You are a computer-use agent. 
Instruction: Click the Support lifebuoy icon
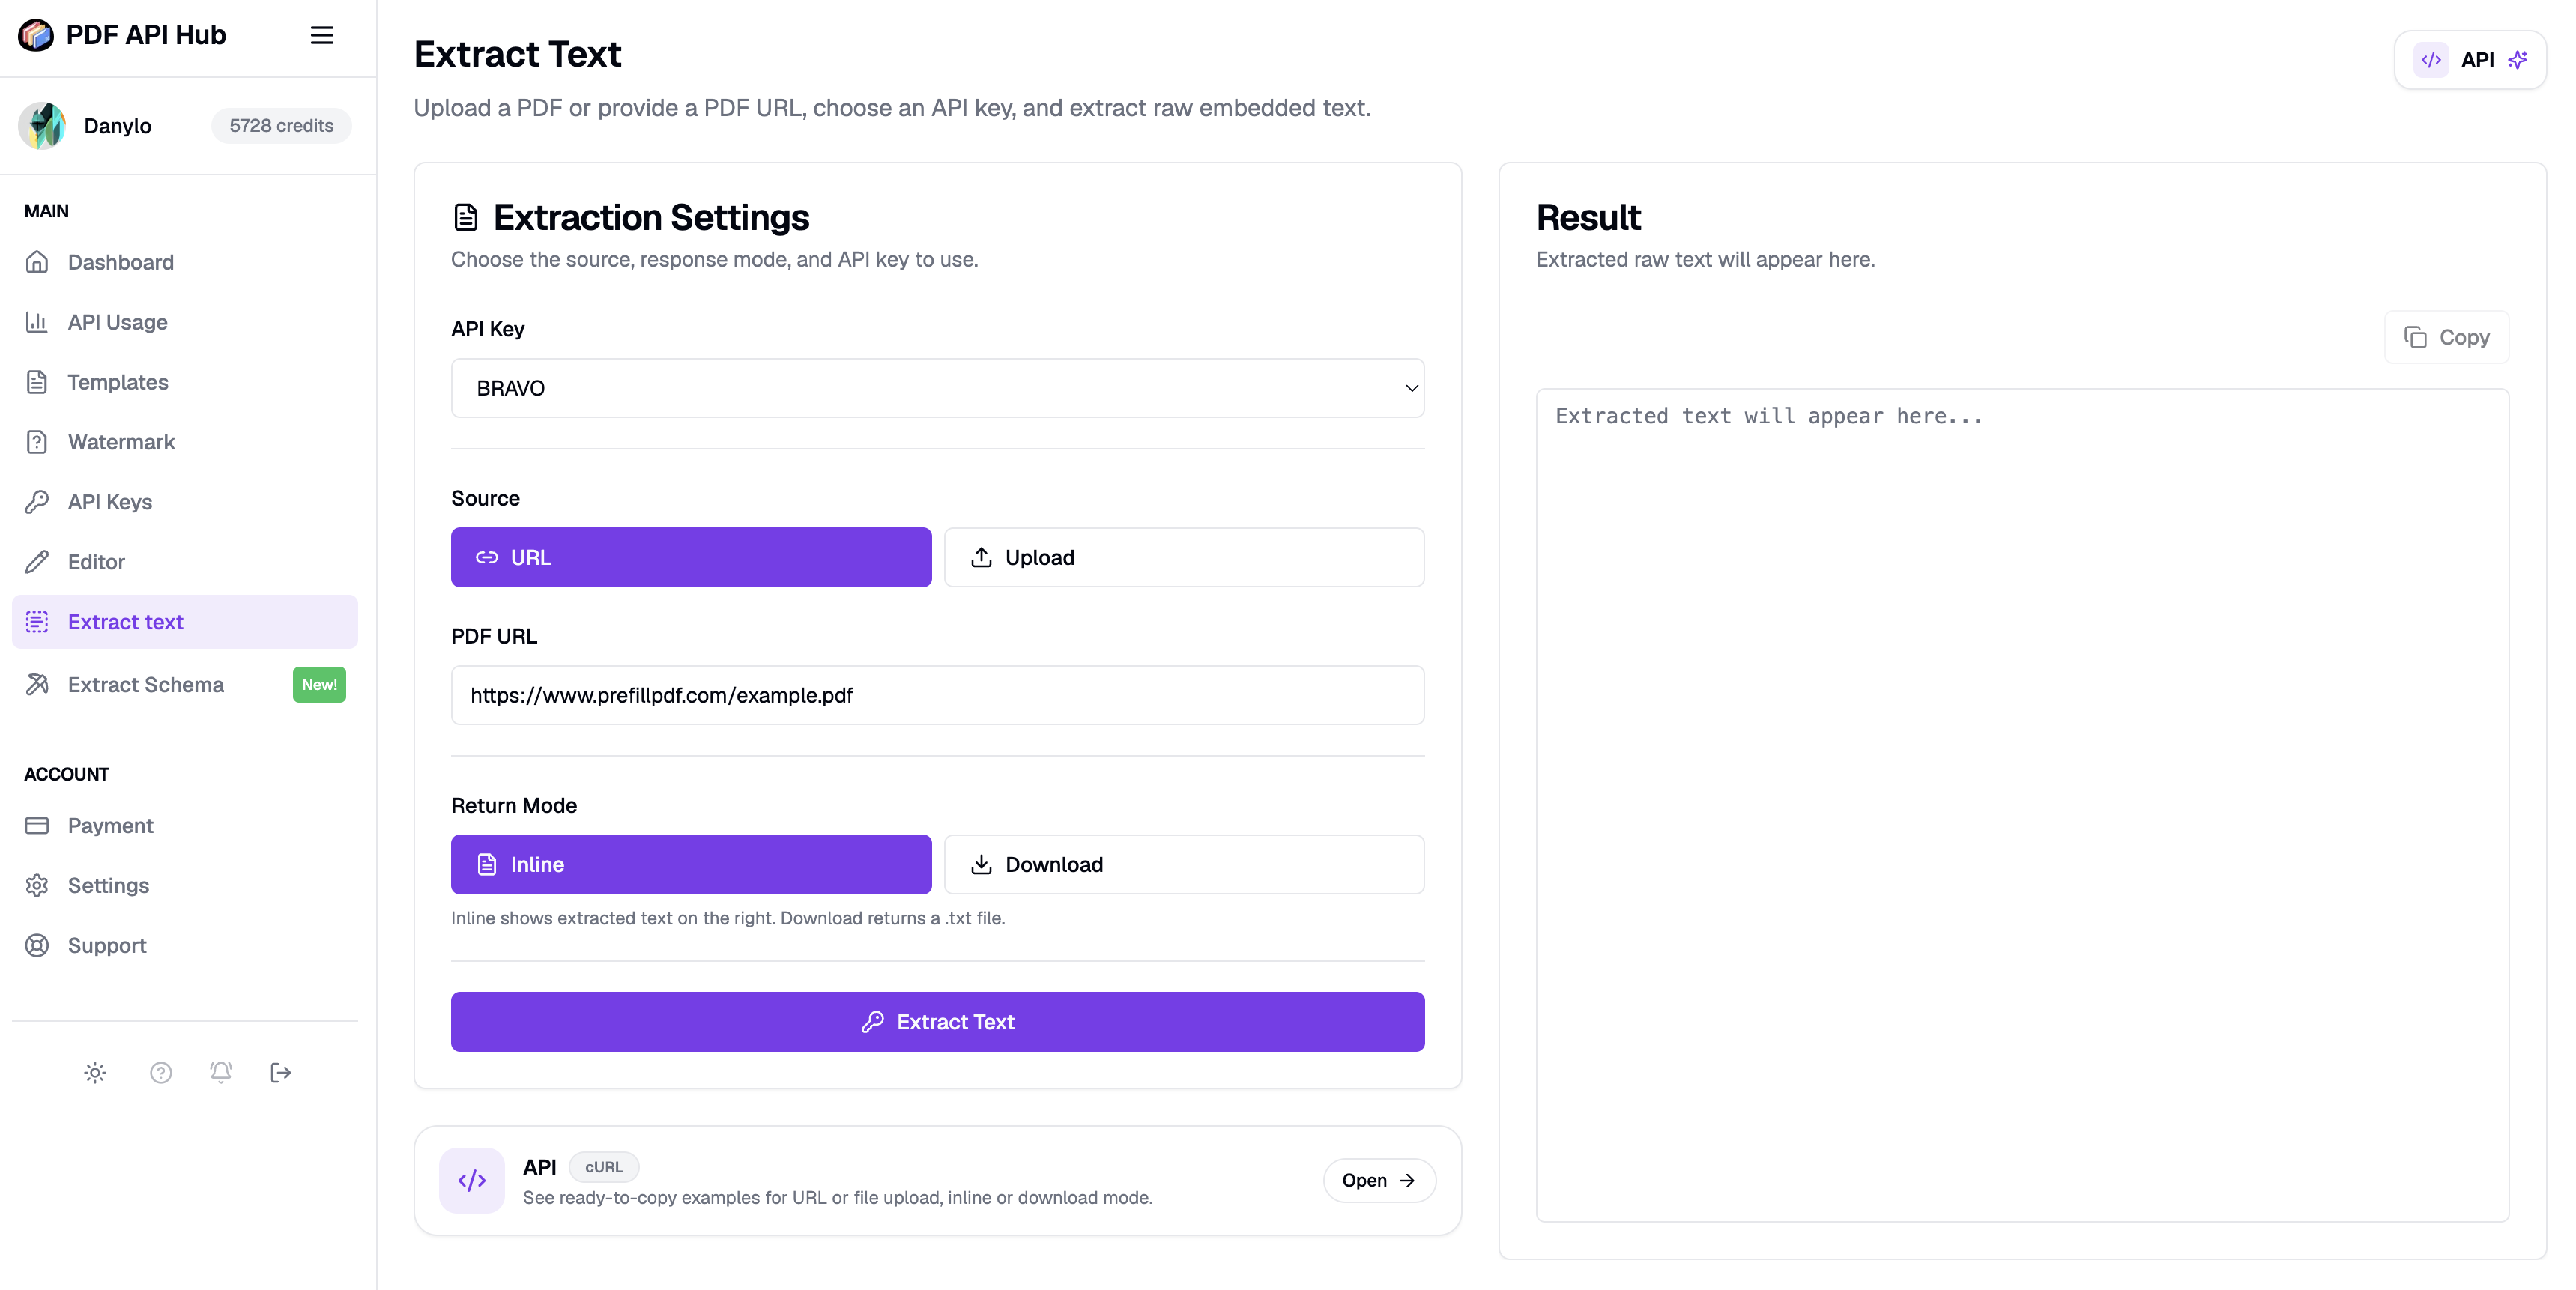pos(37,946)
